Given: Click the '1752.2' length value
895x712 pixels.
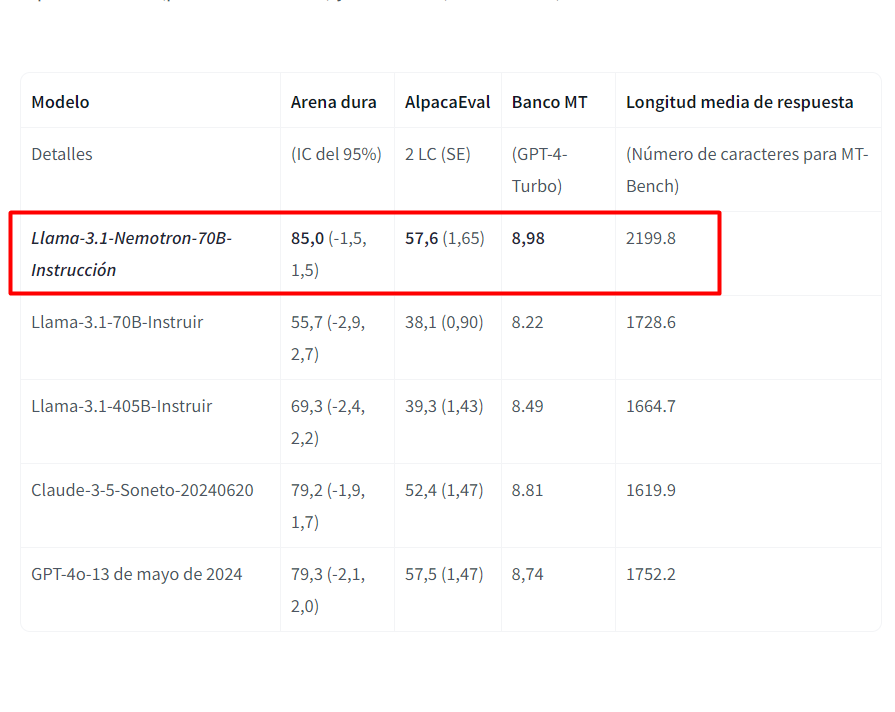Looking at the screenshot, I should pyautogui.click(x=651, y=574).
